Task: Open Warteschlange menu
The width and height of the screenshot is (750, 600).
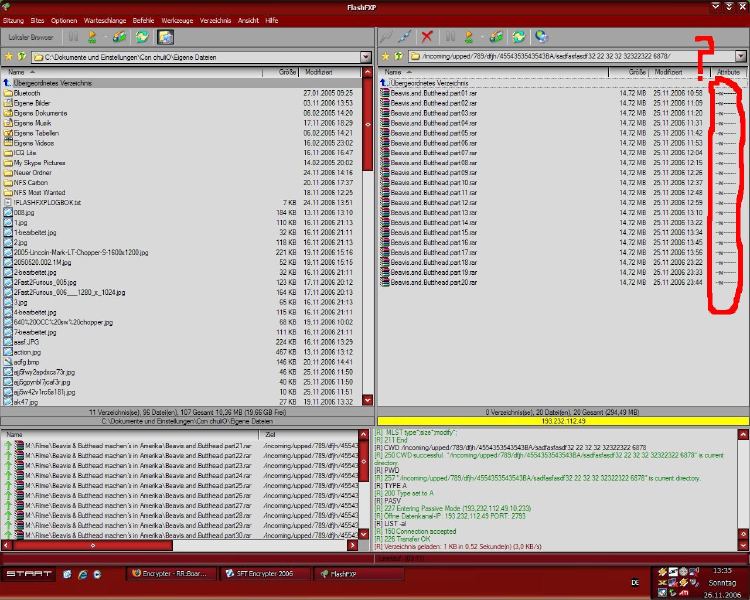Action: point(105,21)
